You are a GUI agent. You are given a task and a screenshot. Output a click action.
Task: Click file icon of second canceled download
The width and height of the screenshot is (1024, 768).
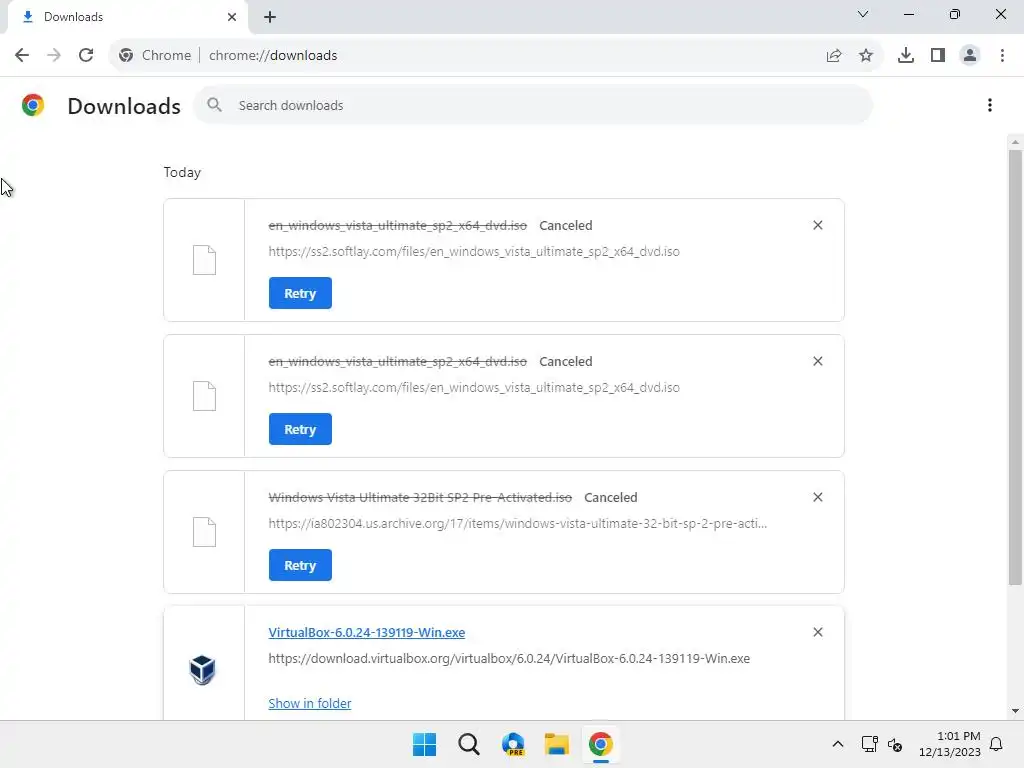pos(204,396)
